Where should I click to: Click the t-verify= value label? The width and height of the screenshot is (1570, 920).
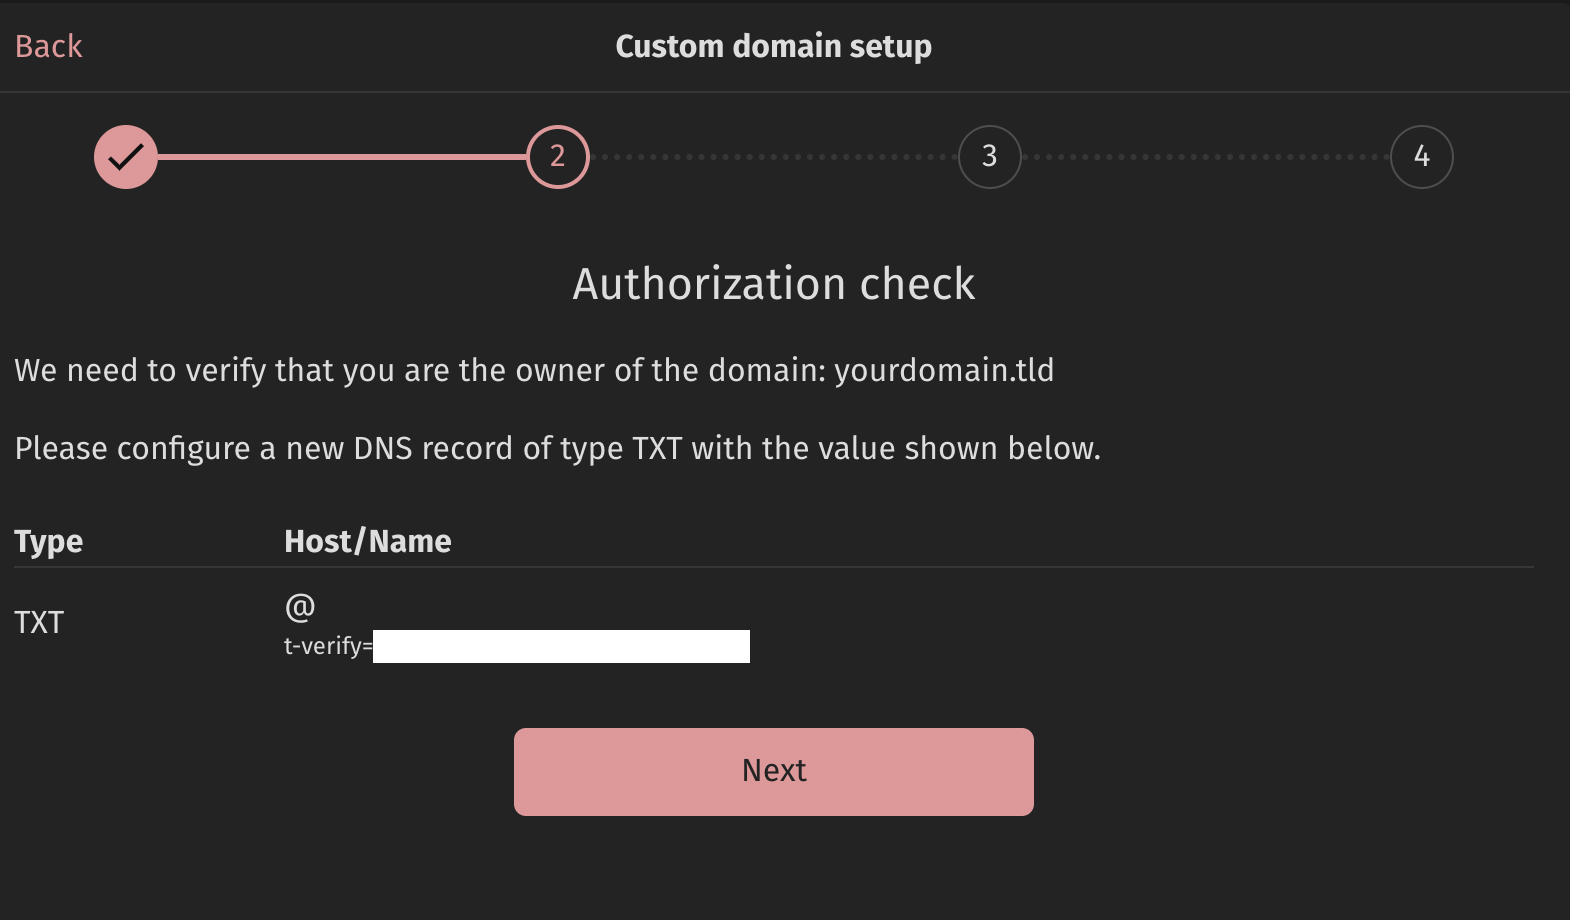(327, 646)
